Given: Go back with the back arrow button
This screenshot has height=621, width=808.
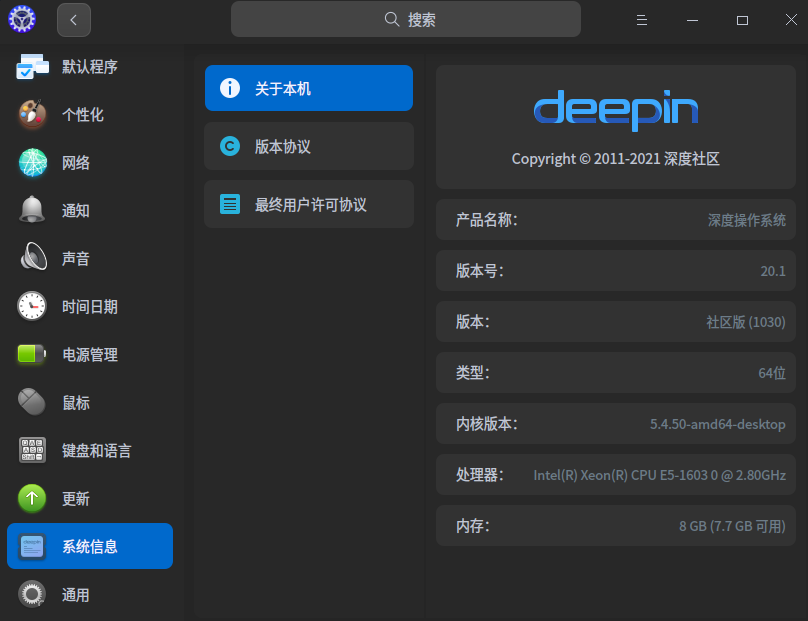Looking at the screenshot, I should pos(74,20).
